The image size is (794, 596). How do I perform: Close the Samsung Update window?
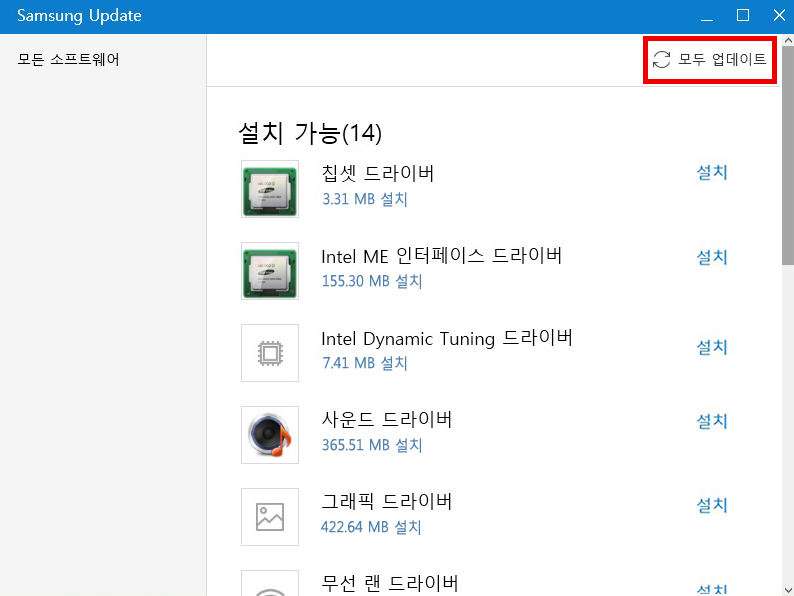coord(779,16)
